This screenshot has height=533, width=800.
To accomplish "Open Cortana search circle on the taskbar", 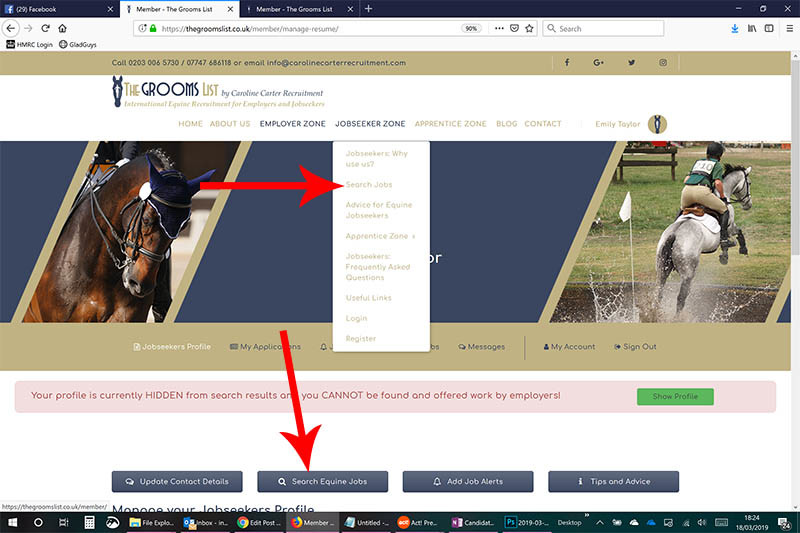I will point(38,522).
